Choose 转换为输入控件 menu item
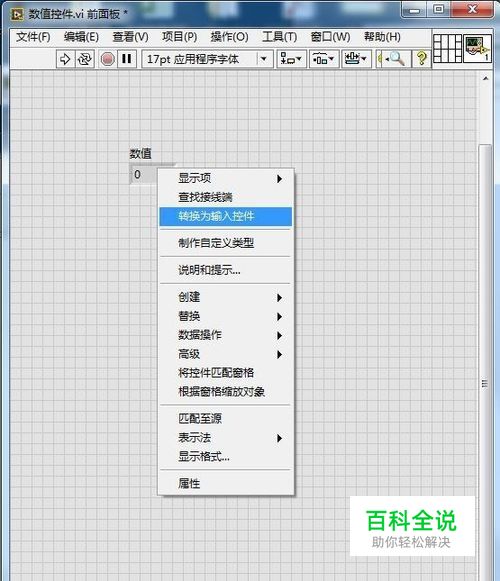 [226, 216]
